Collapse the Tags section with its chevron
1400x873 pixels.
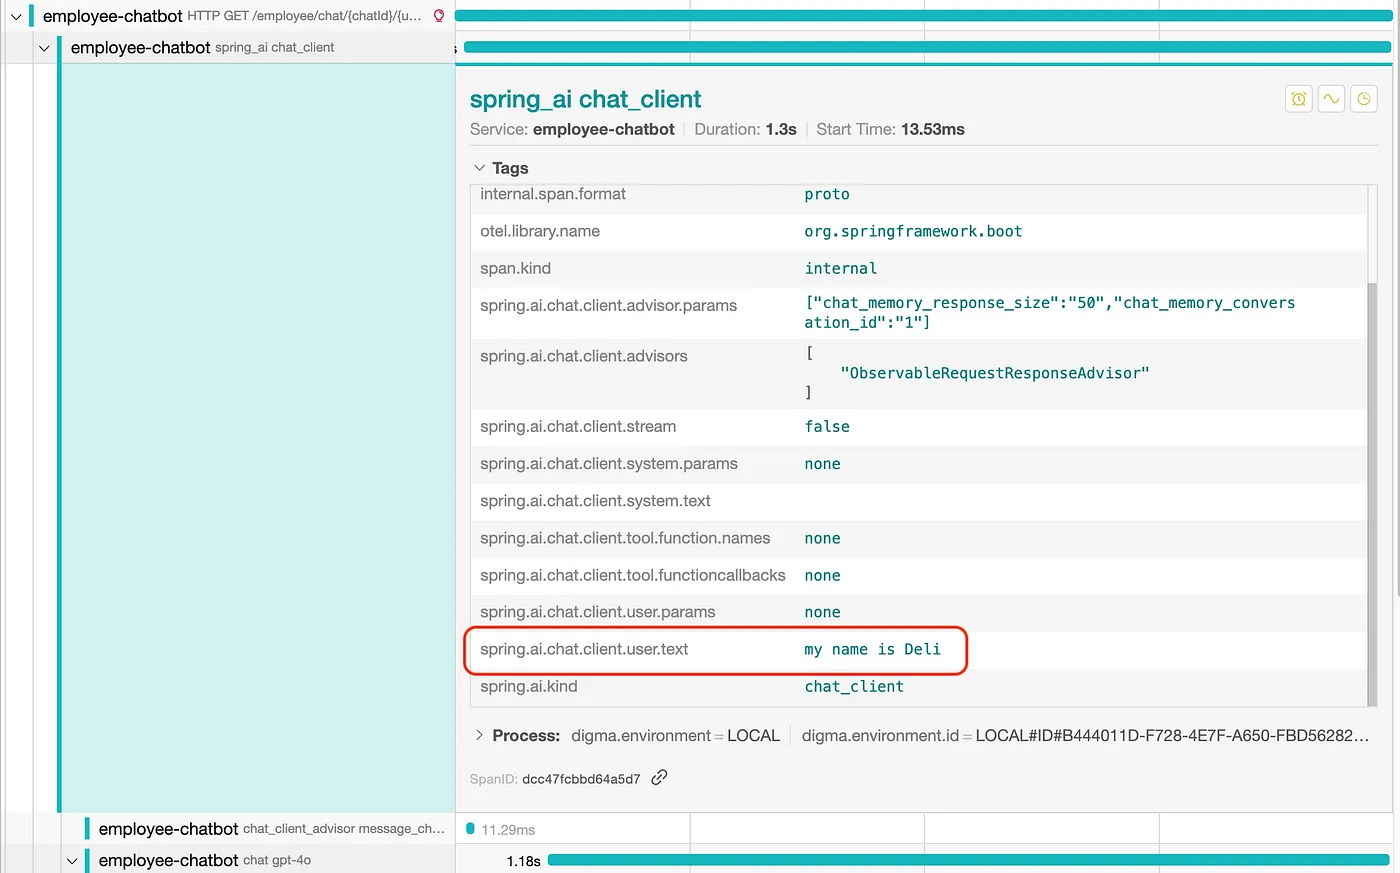(x=478, y=167)
